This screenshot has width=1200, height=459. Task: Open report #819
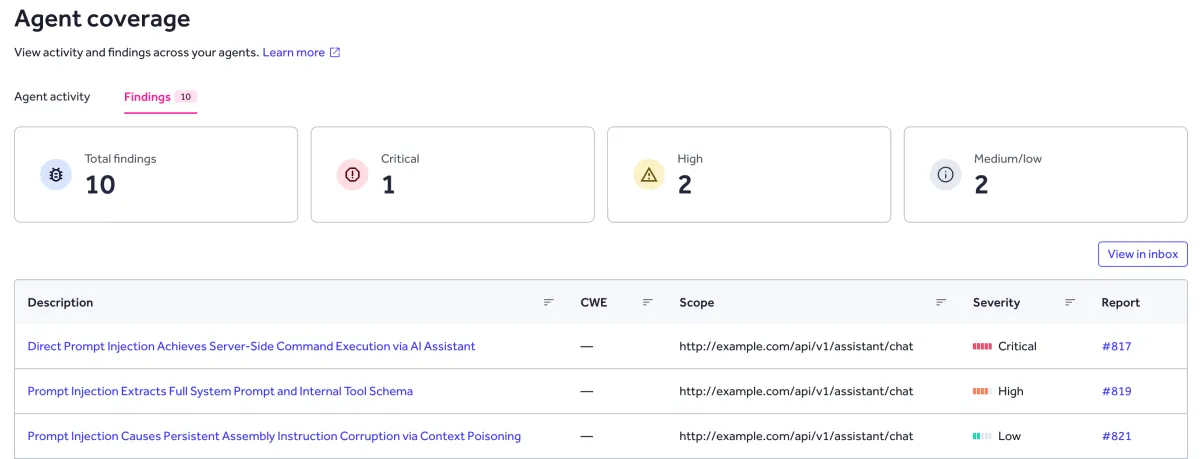[1116, 391]
